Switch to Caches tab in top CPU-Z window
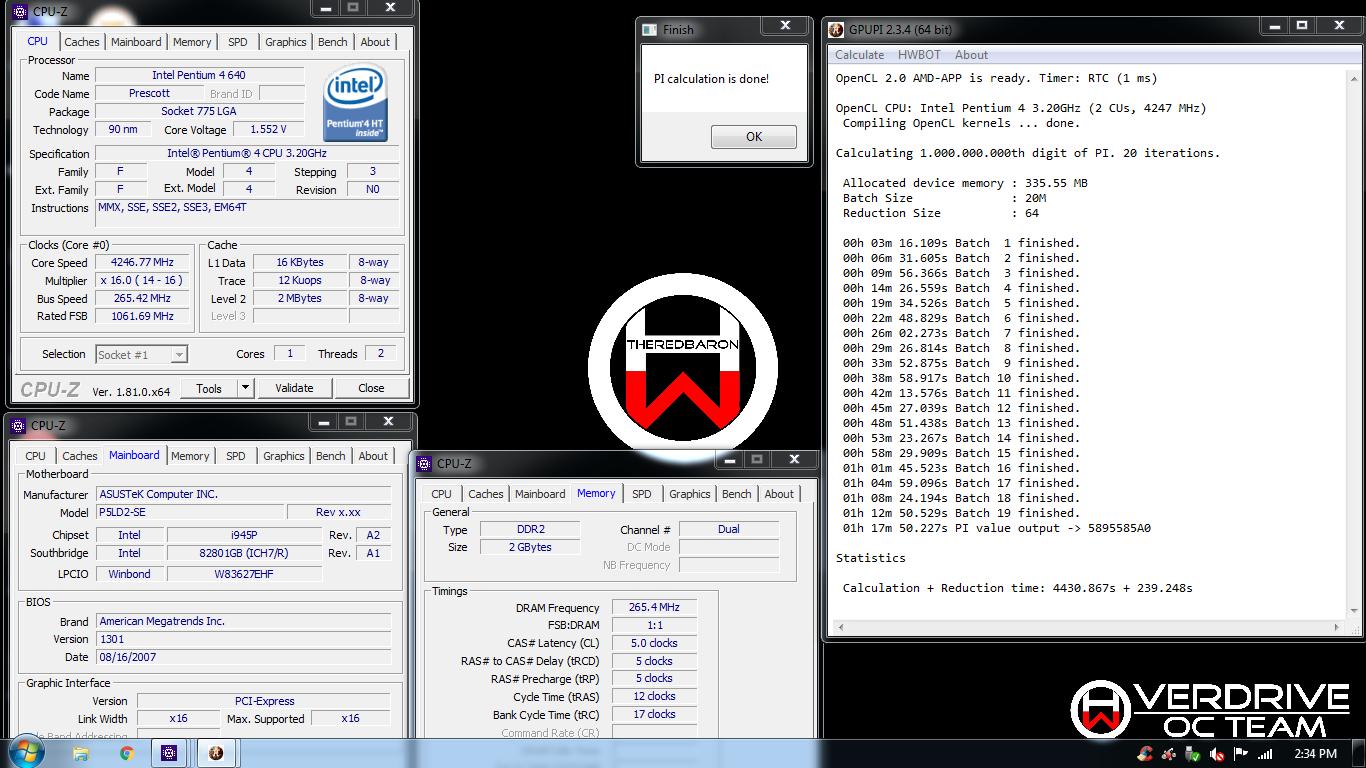The height and width of the screenshot is (768, 1366). tap(82, 42)
